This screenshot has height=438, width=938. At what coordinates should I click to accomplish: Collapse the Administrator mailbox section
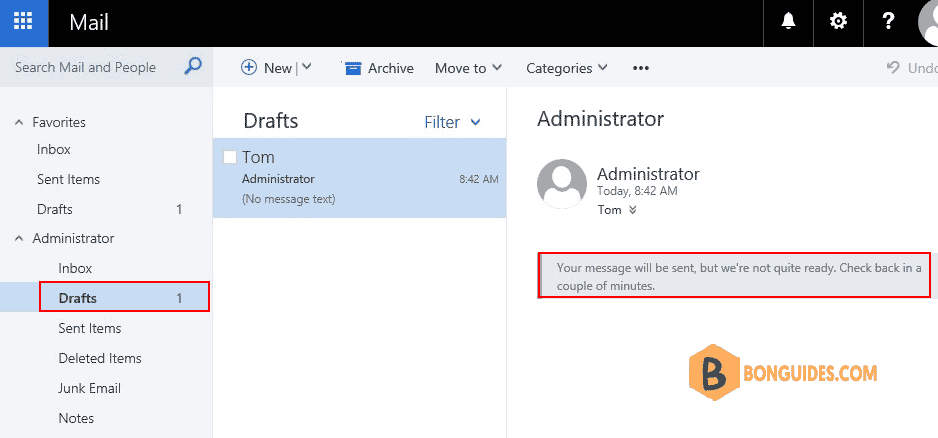pos(20,238)
